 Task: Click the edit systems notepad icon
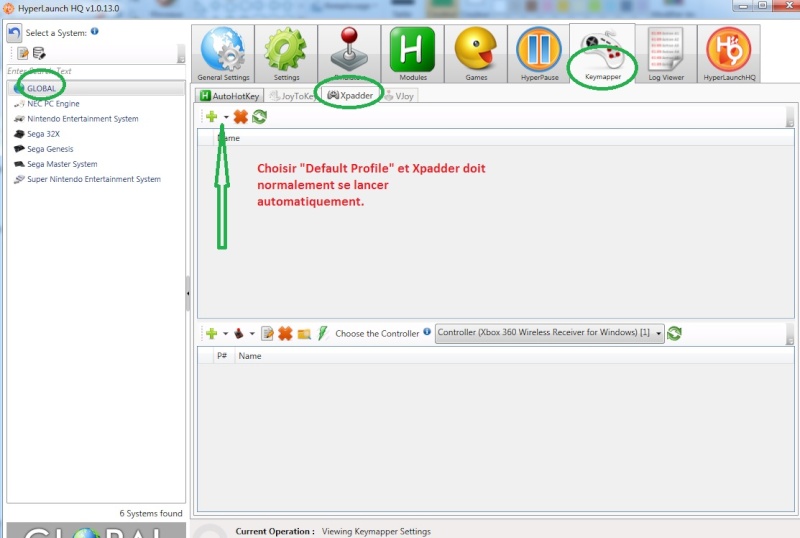pyautogui.click(x=23, y=53)
